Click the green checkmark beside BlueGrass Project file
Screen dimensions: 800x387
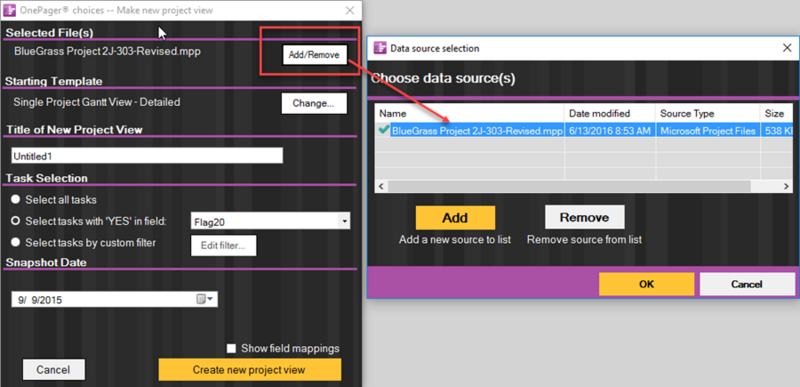(384, 131)
